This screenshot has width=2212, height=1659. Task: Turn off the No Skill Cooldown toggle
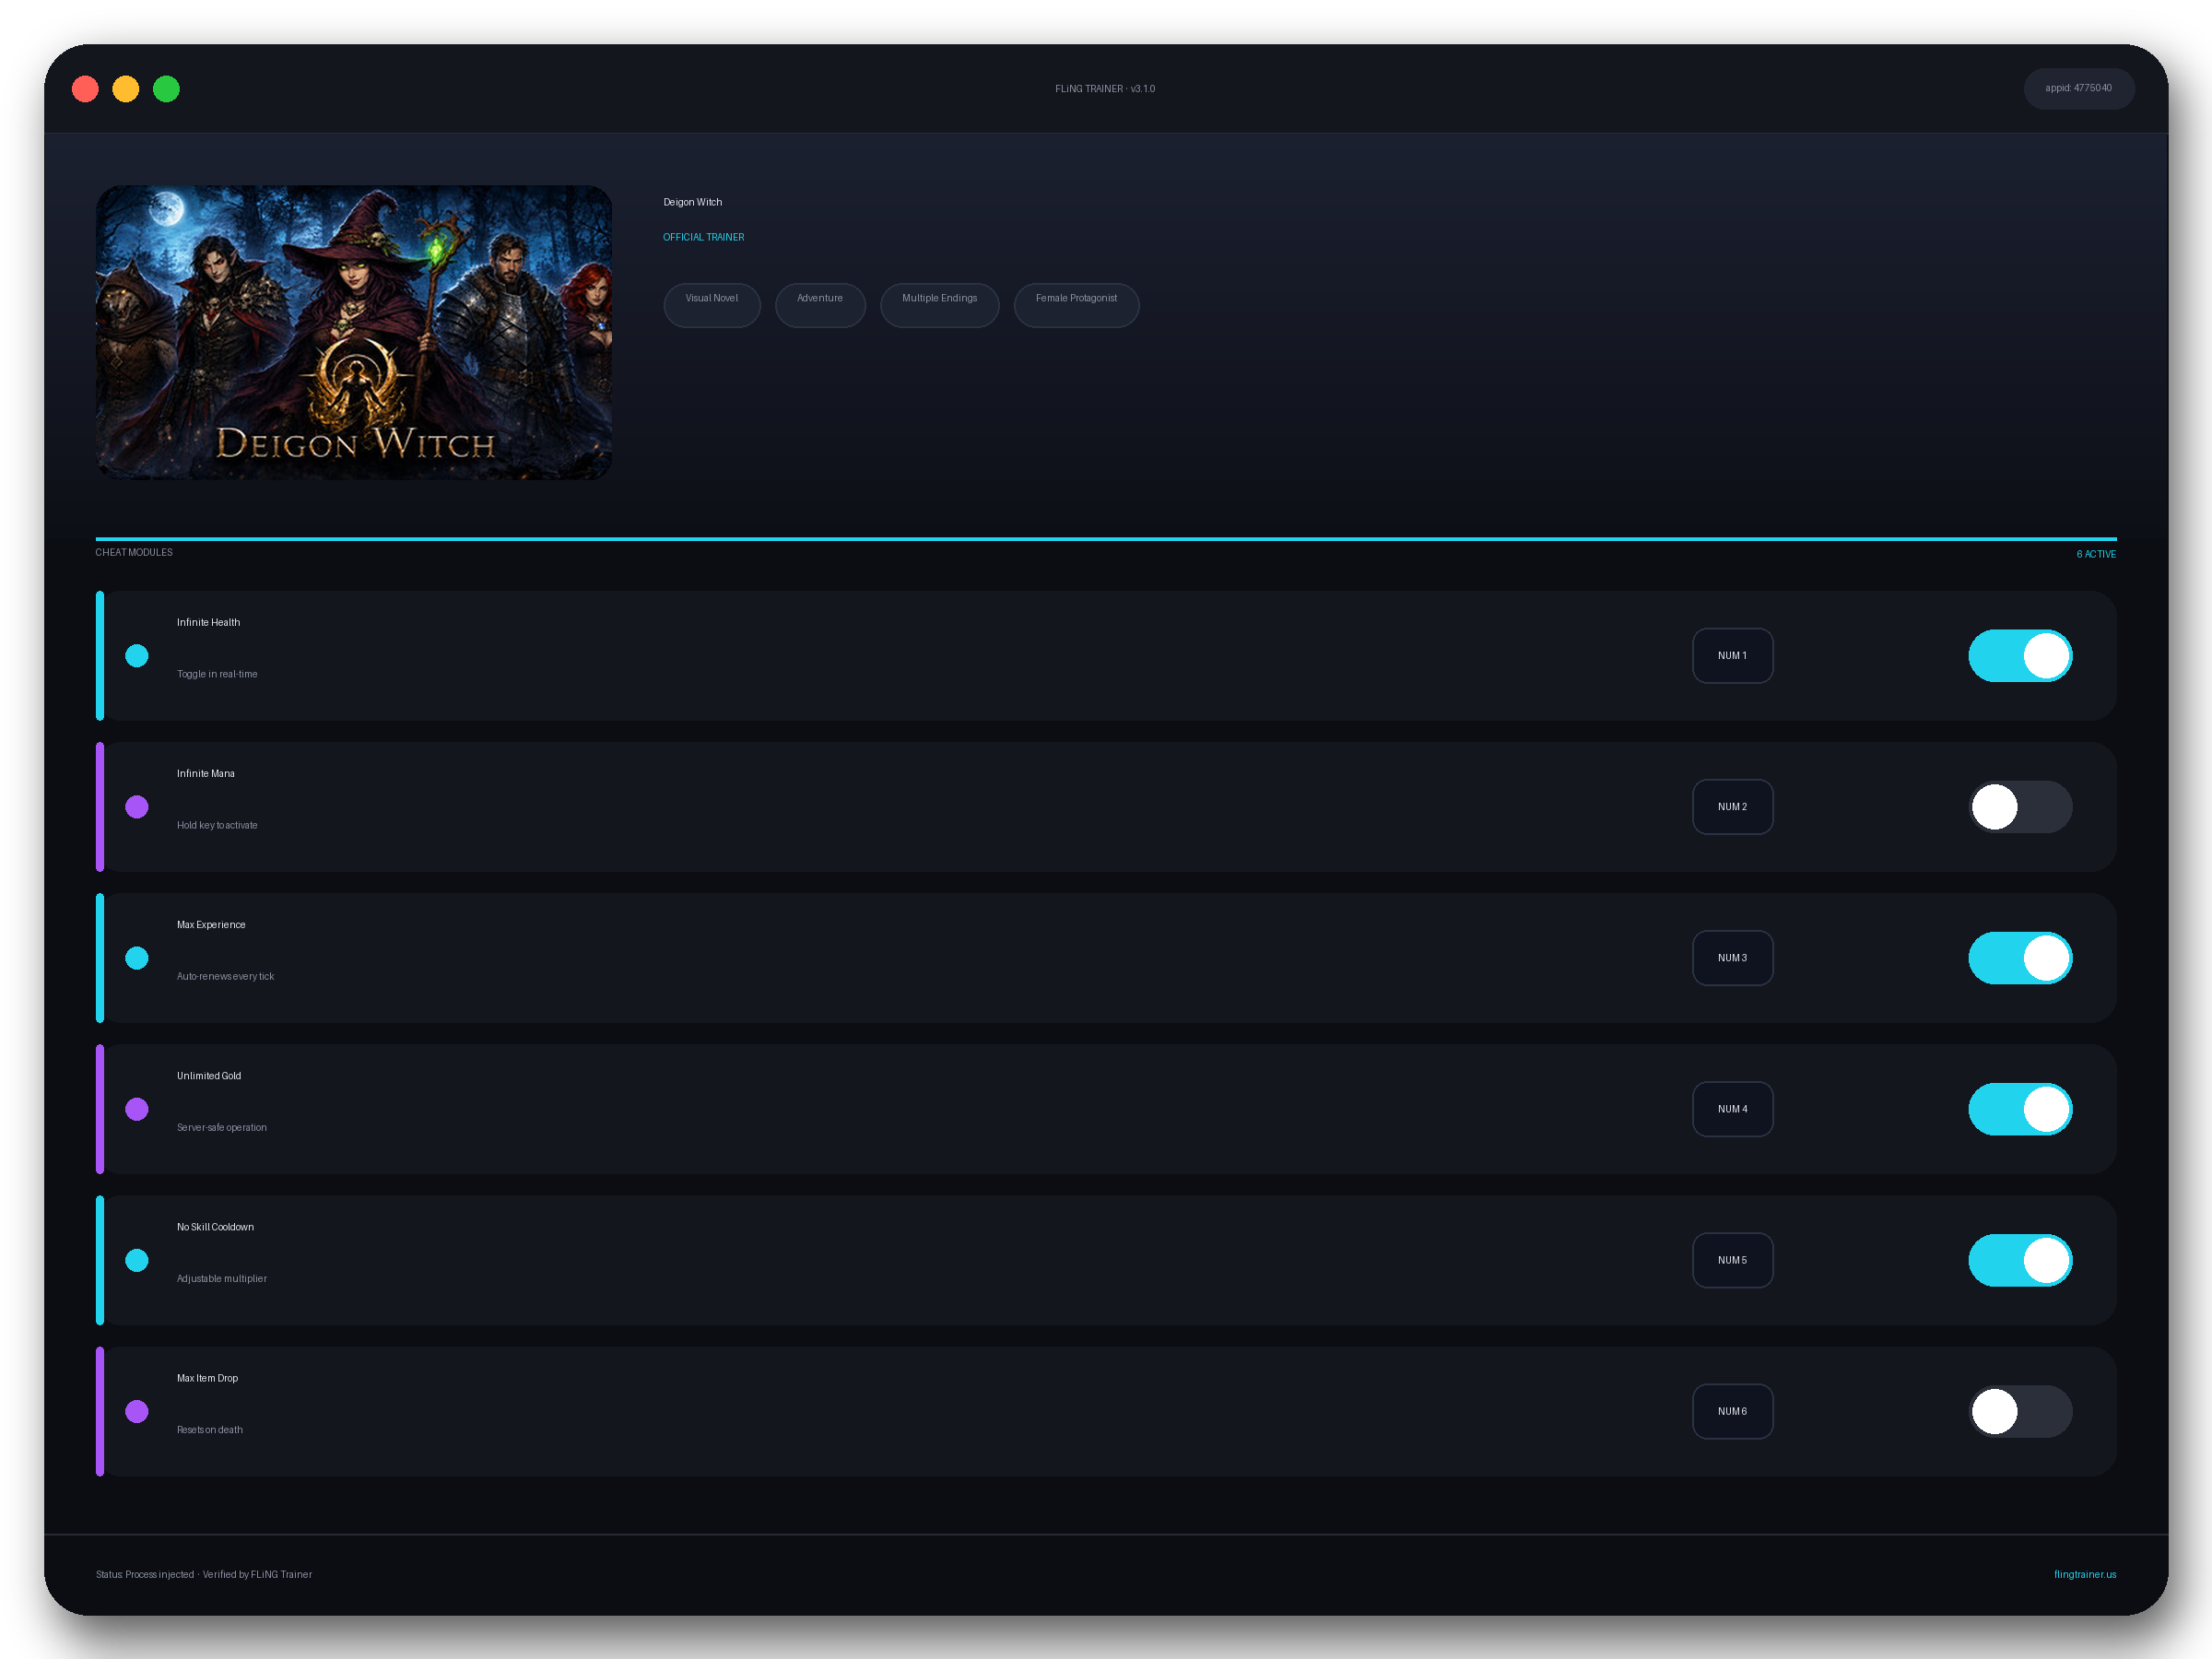click(2020, 1260)
